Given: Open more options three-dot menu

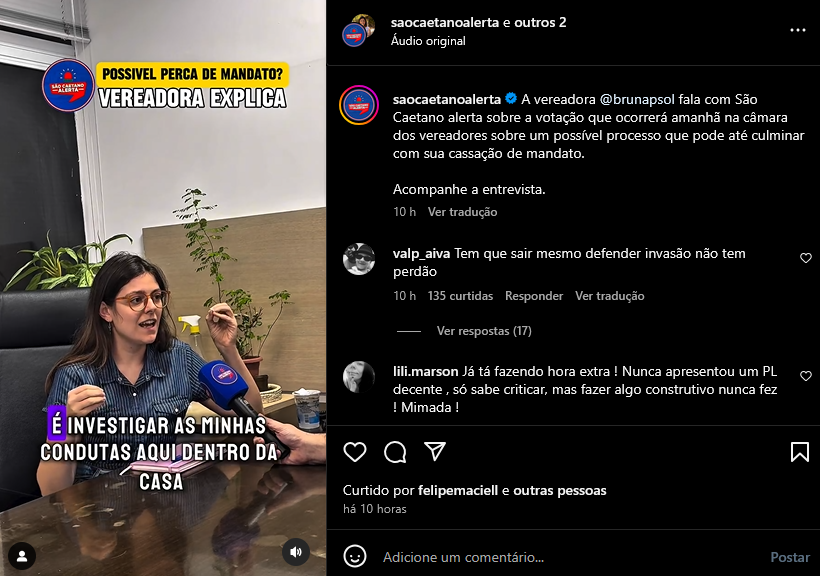Looking at the screenshot, I should [x=798, y=30].
